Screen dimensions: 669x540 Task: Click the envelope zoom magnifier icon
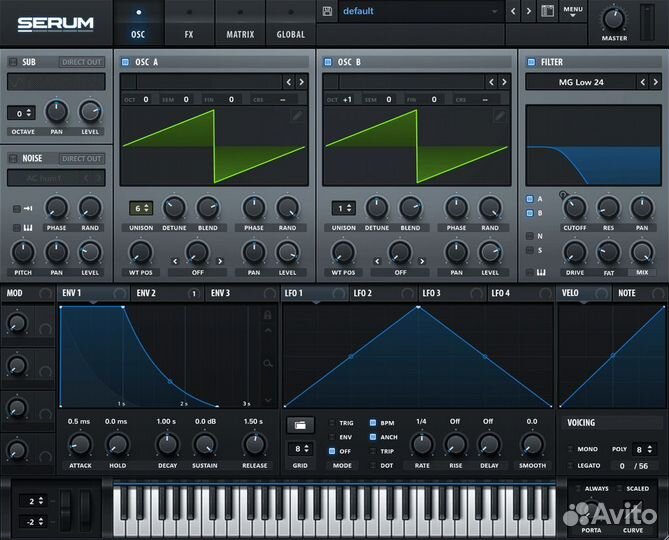point(267,363)
